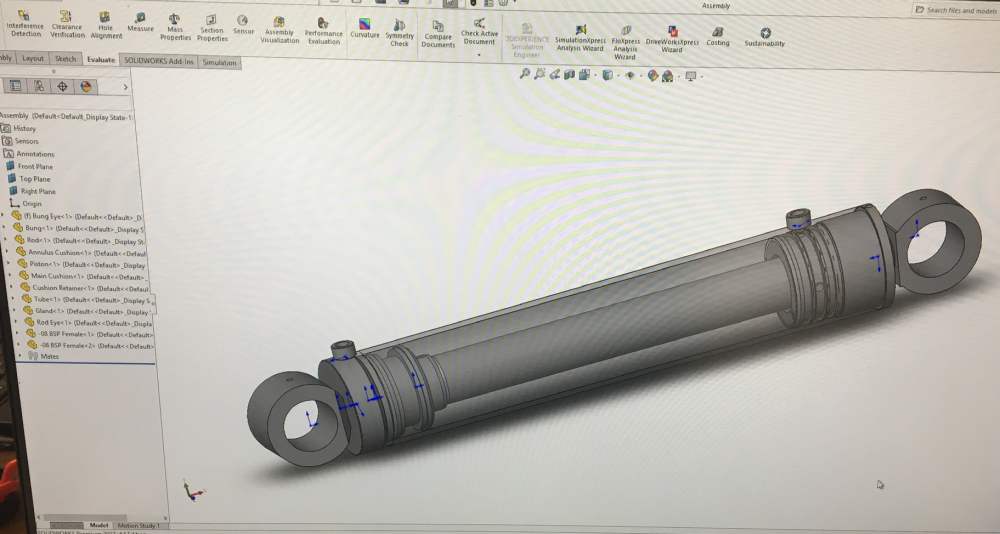The width and height of the screenshot is (1000, 534).
Task: Open the Costing tool
Action: tap(717, 37)
